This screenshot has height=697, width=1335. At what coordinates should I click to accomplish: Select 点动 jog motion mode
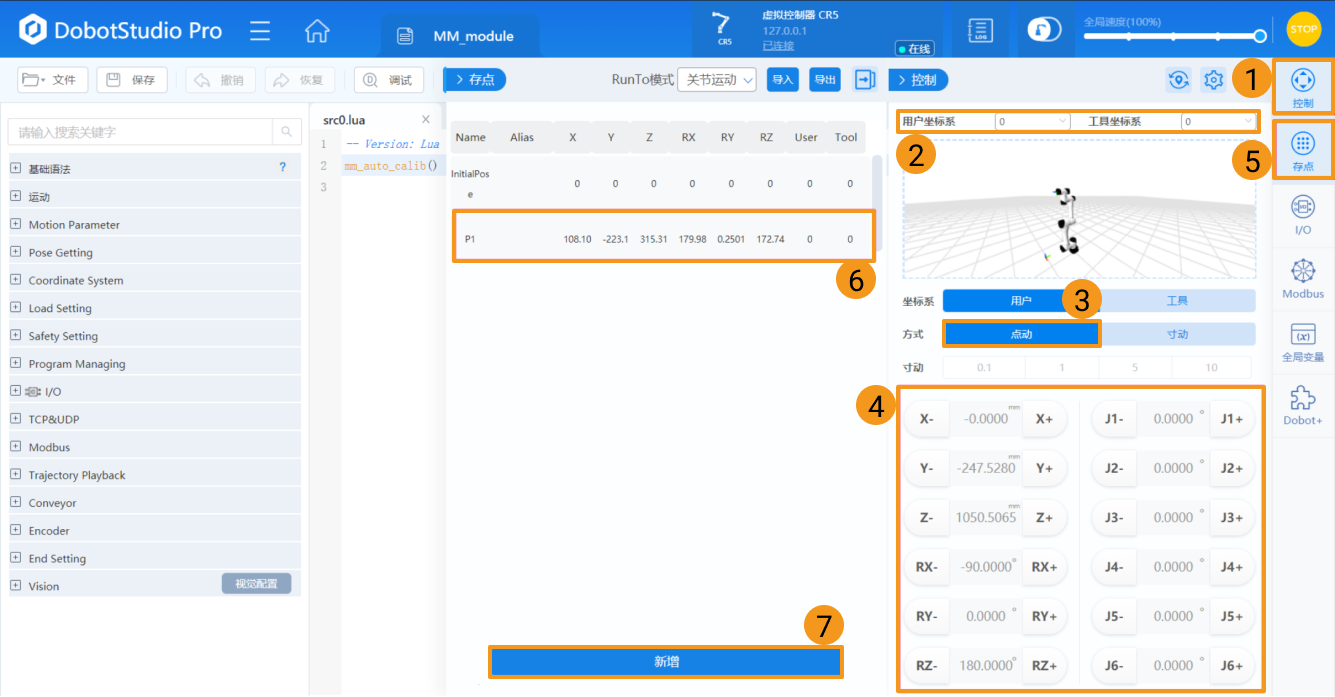[x=1021, y=335]
